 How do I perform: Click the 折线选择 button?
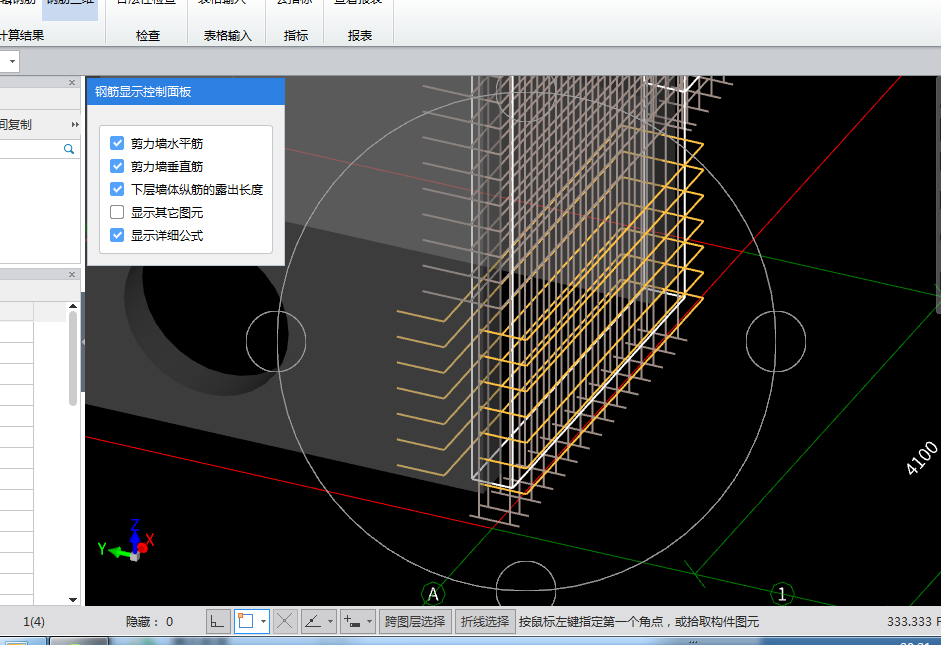point(485,622)
